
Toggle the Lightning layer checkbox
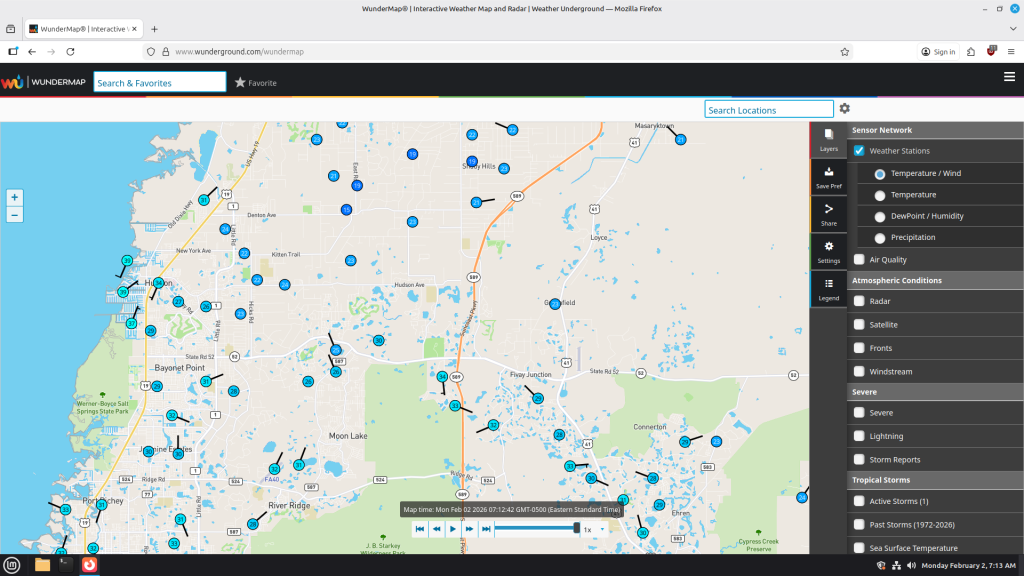859,436
